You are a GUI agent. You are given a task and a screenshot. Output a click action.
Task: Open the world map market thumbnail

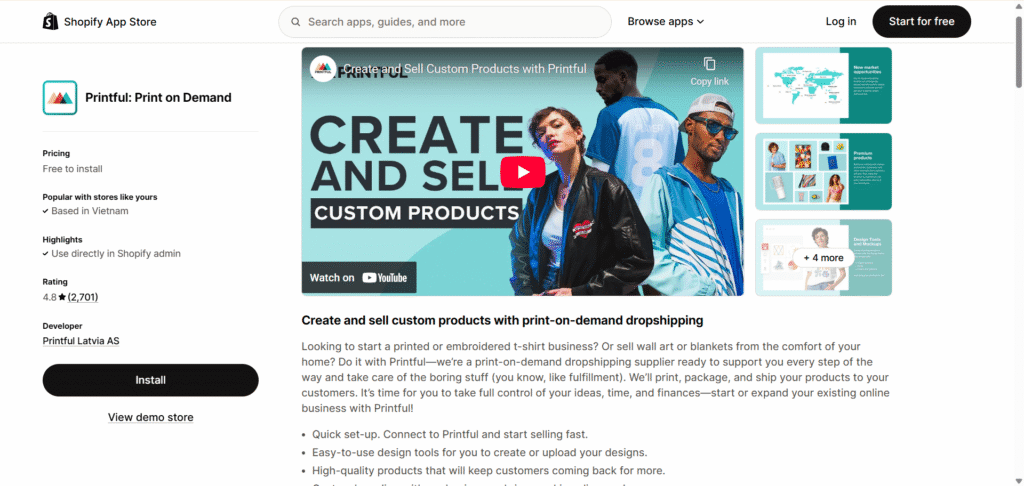pos(824,86)
